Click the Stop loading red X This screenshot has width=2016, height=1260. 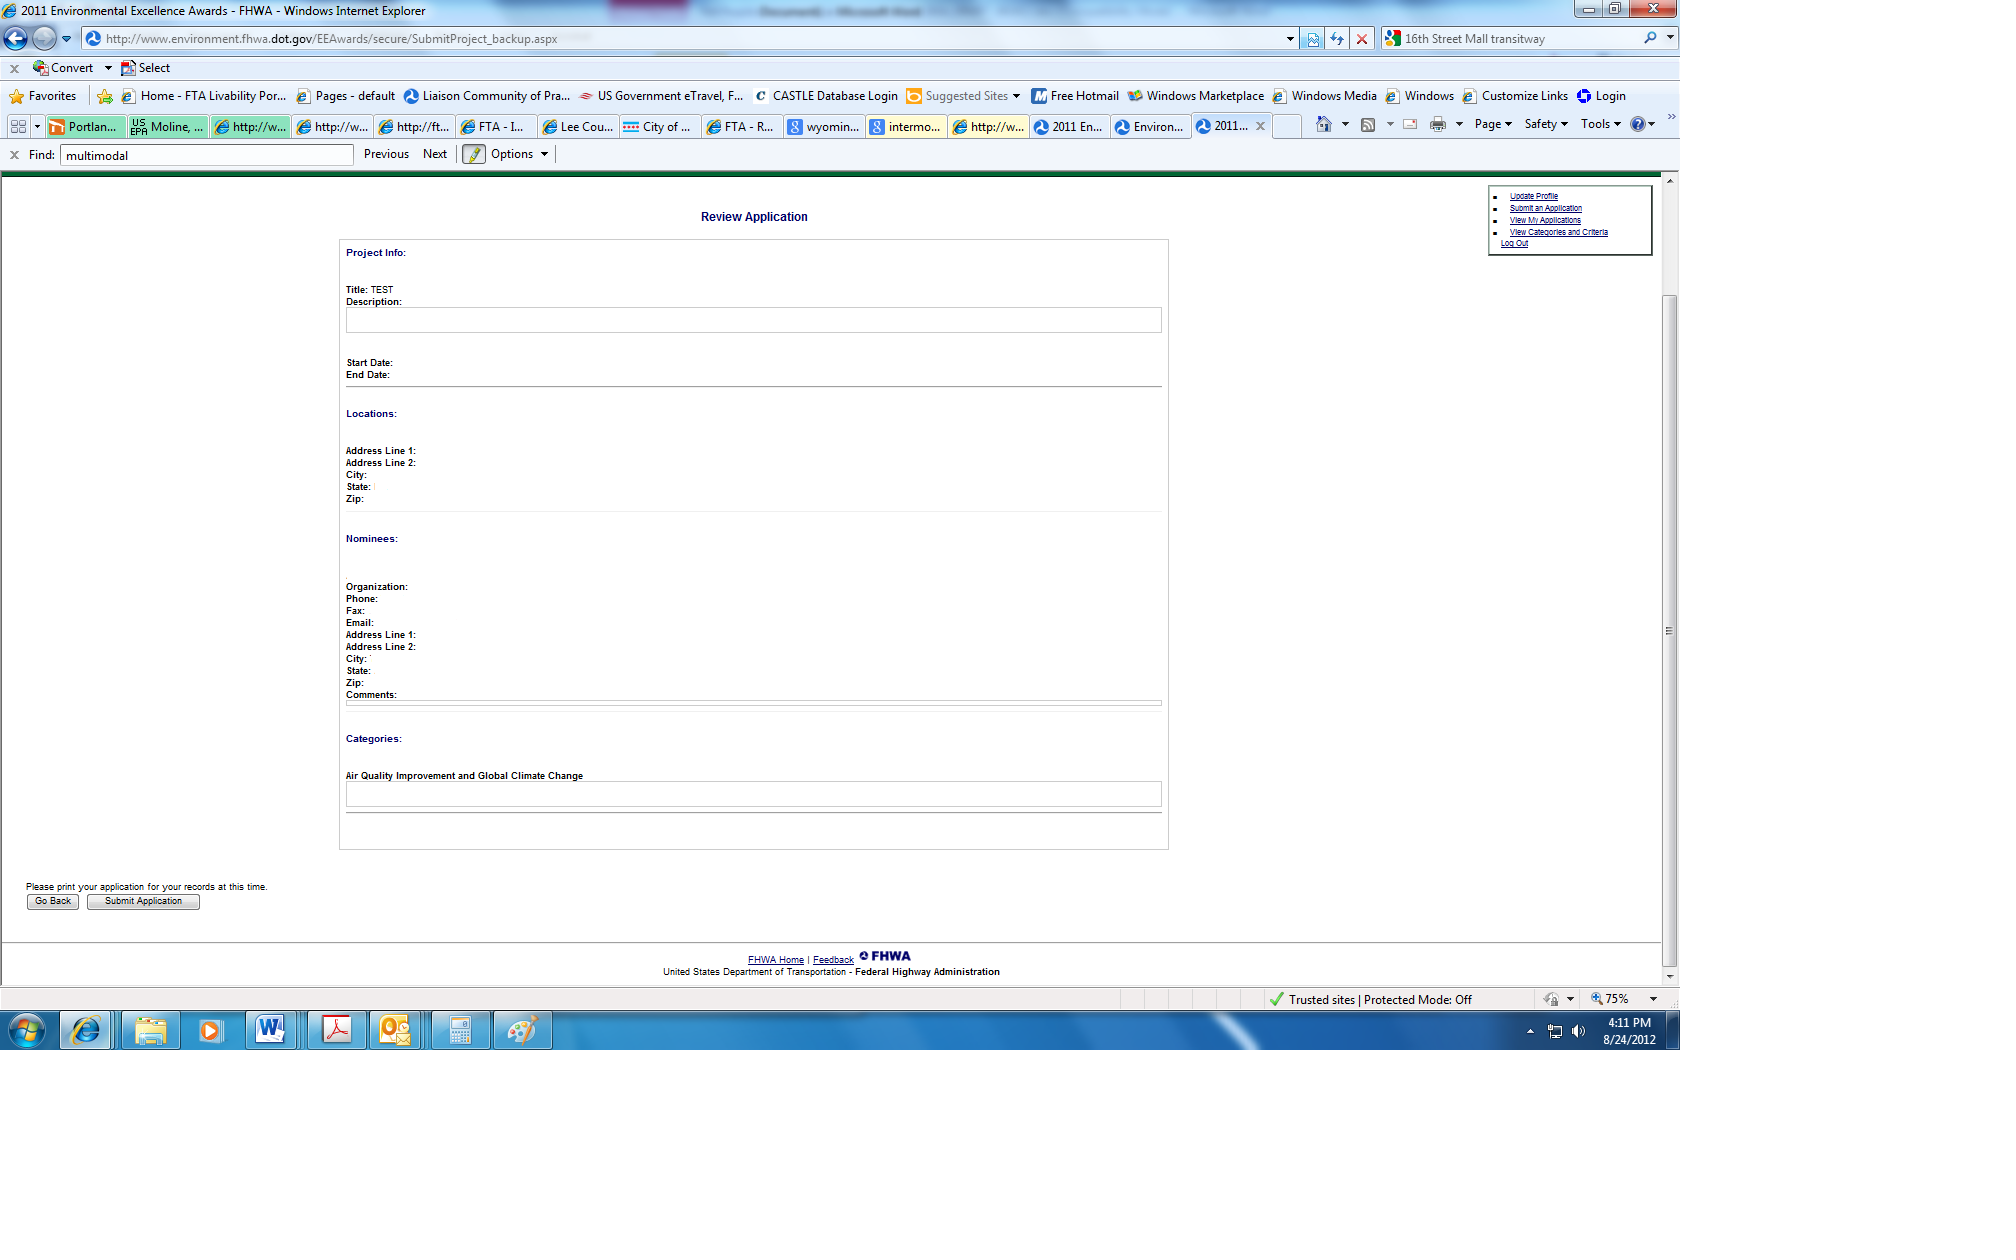1362,39
